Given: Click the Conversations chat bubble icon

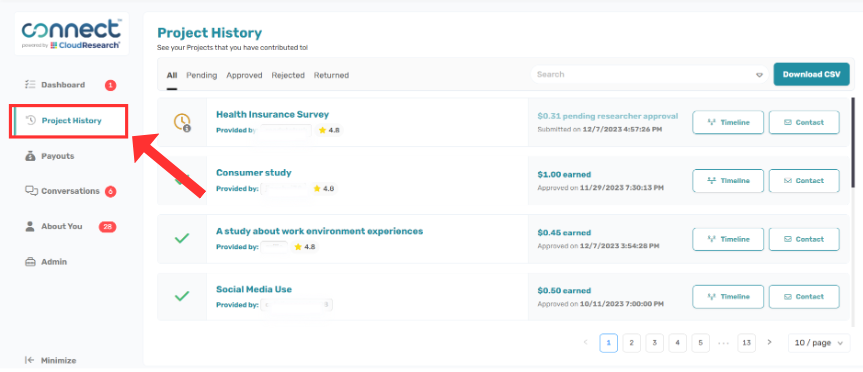Looking at the screenshot, I should (x=31, y=191).
